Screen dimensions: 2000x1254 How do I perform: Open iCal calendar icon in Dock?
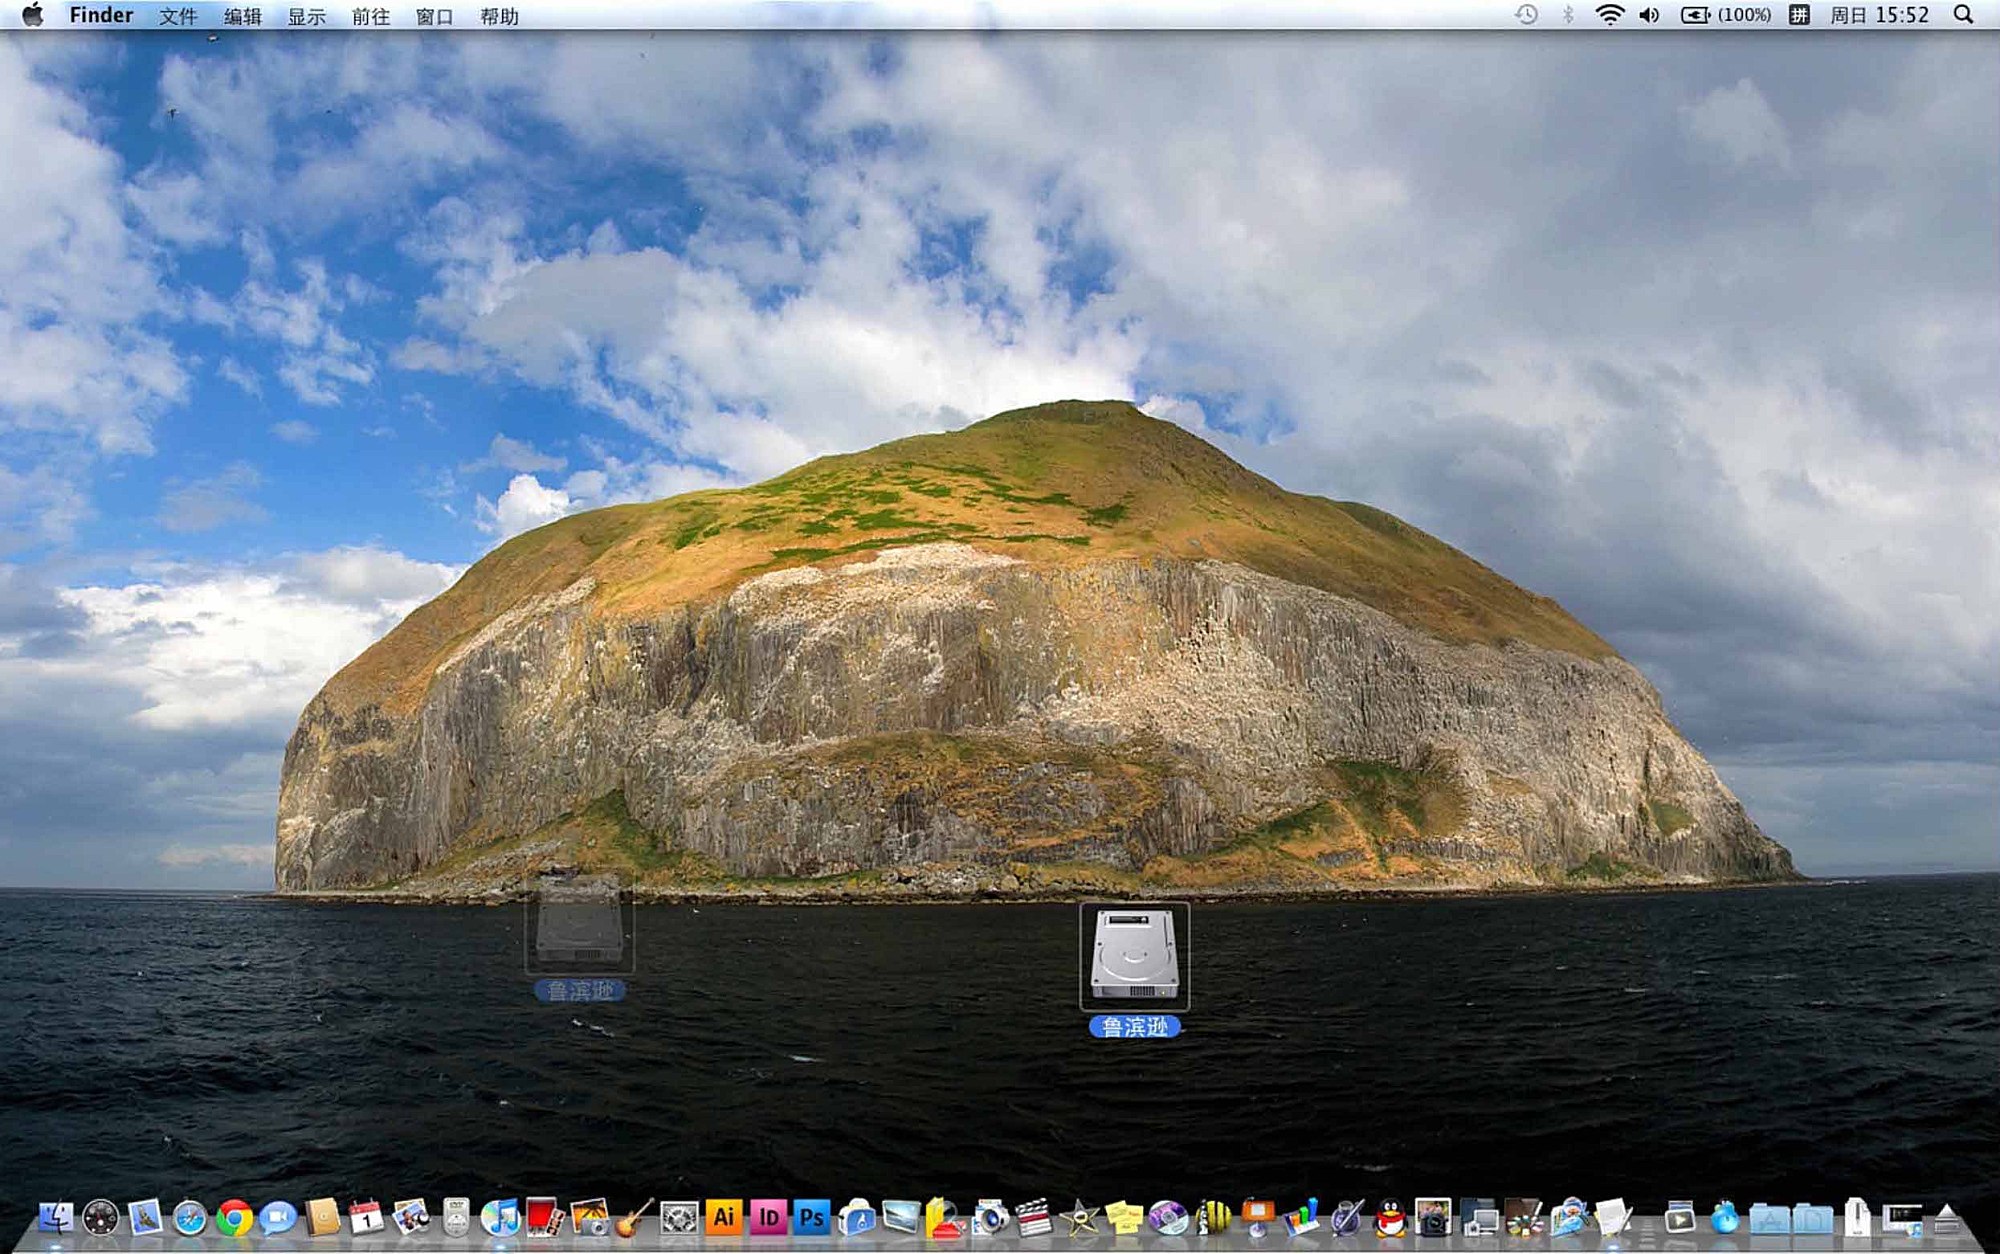(366, 1218)
